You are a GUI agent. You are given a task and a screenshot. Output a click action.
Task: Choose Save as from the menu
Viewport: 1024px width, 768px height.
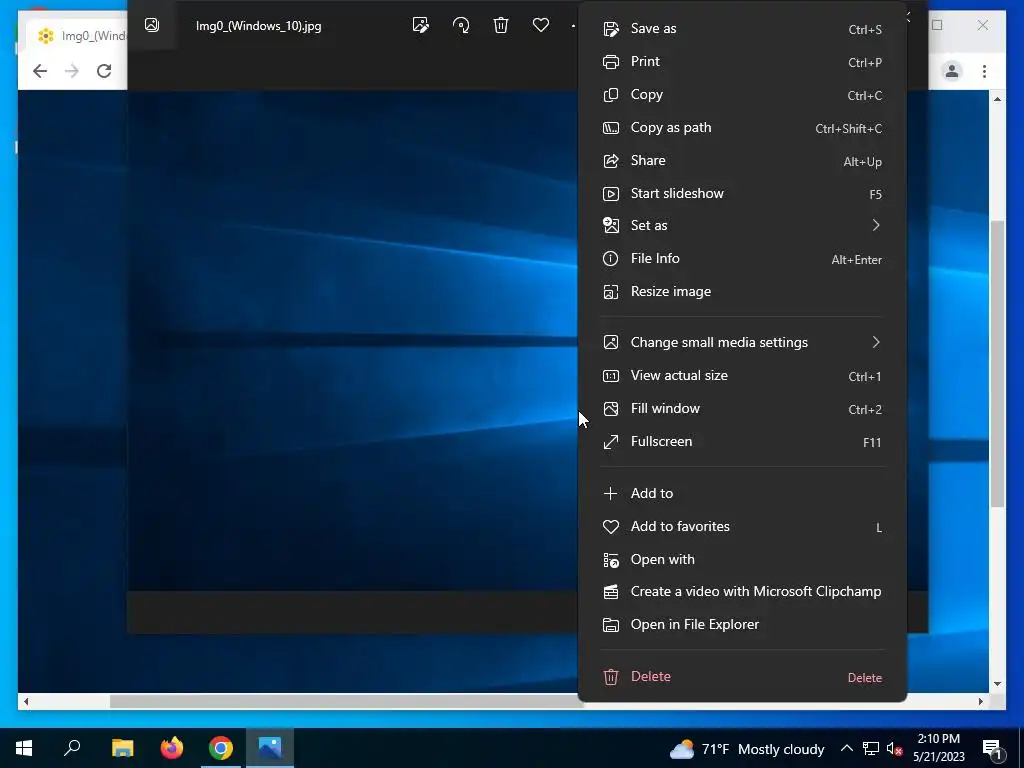[x=743, y=29]
